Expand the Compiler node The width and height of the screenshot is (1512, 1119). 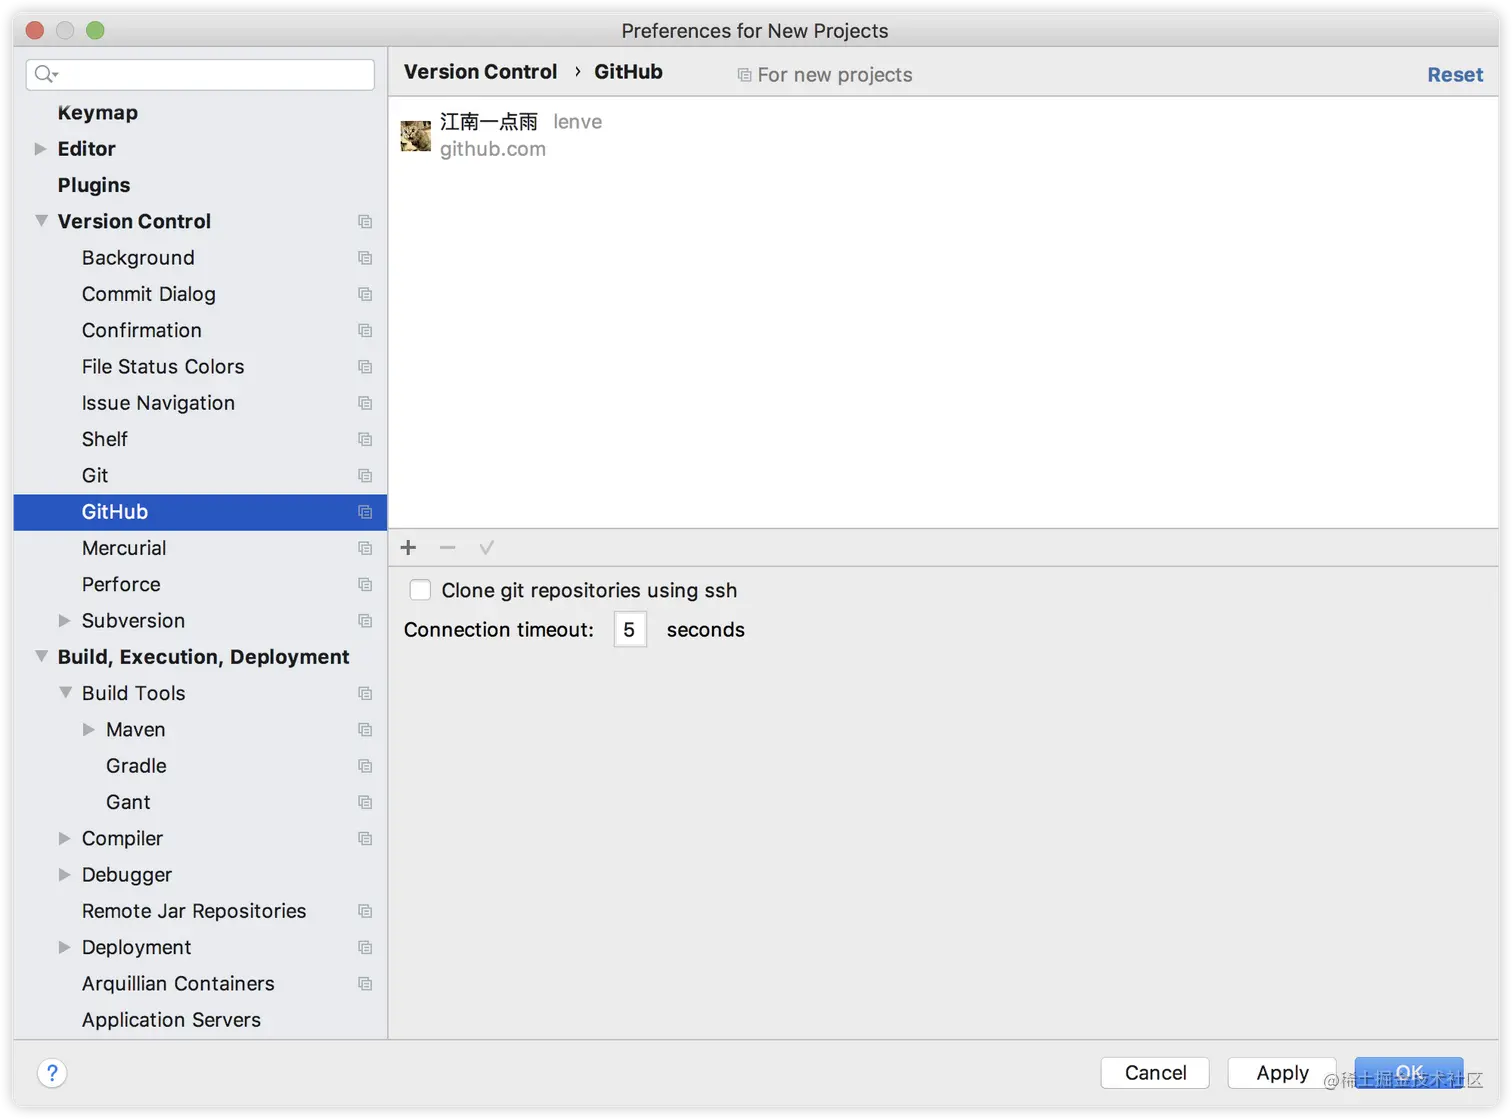click(x=64, y=838)
